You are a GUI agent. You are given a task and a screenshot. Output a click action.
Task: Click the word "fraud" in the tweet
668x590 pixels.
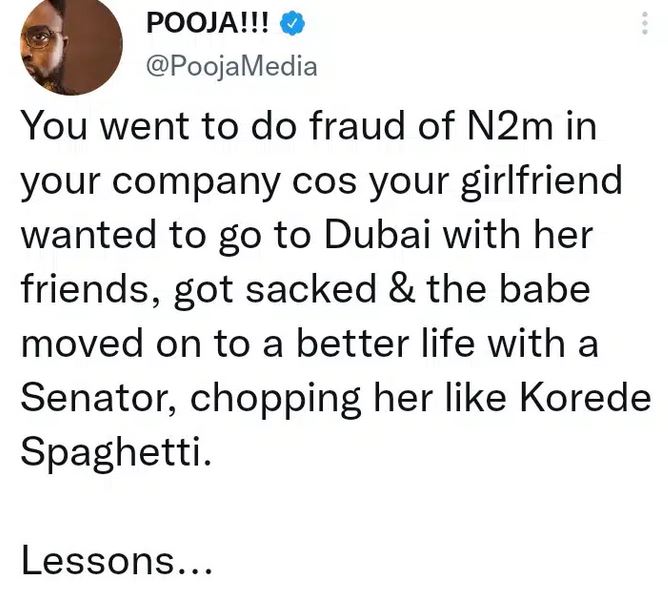(357, 125)
